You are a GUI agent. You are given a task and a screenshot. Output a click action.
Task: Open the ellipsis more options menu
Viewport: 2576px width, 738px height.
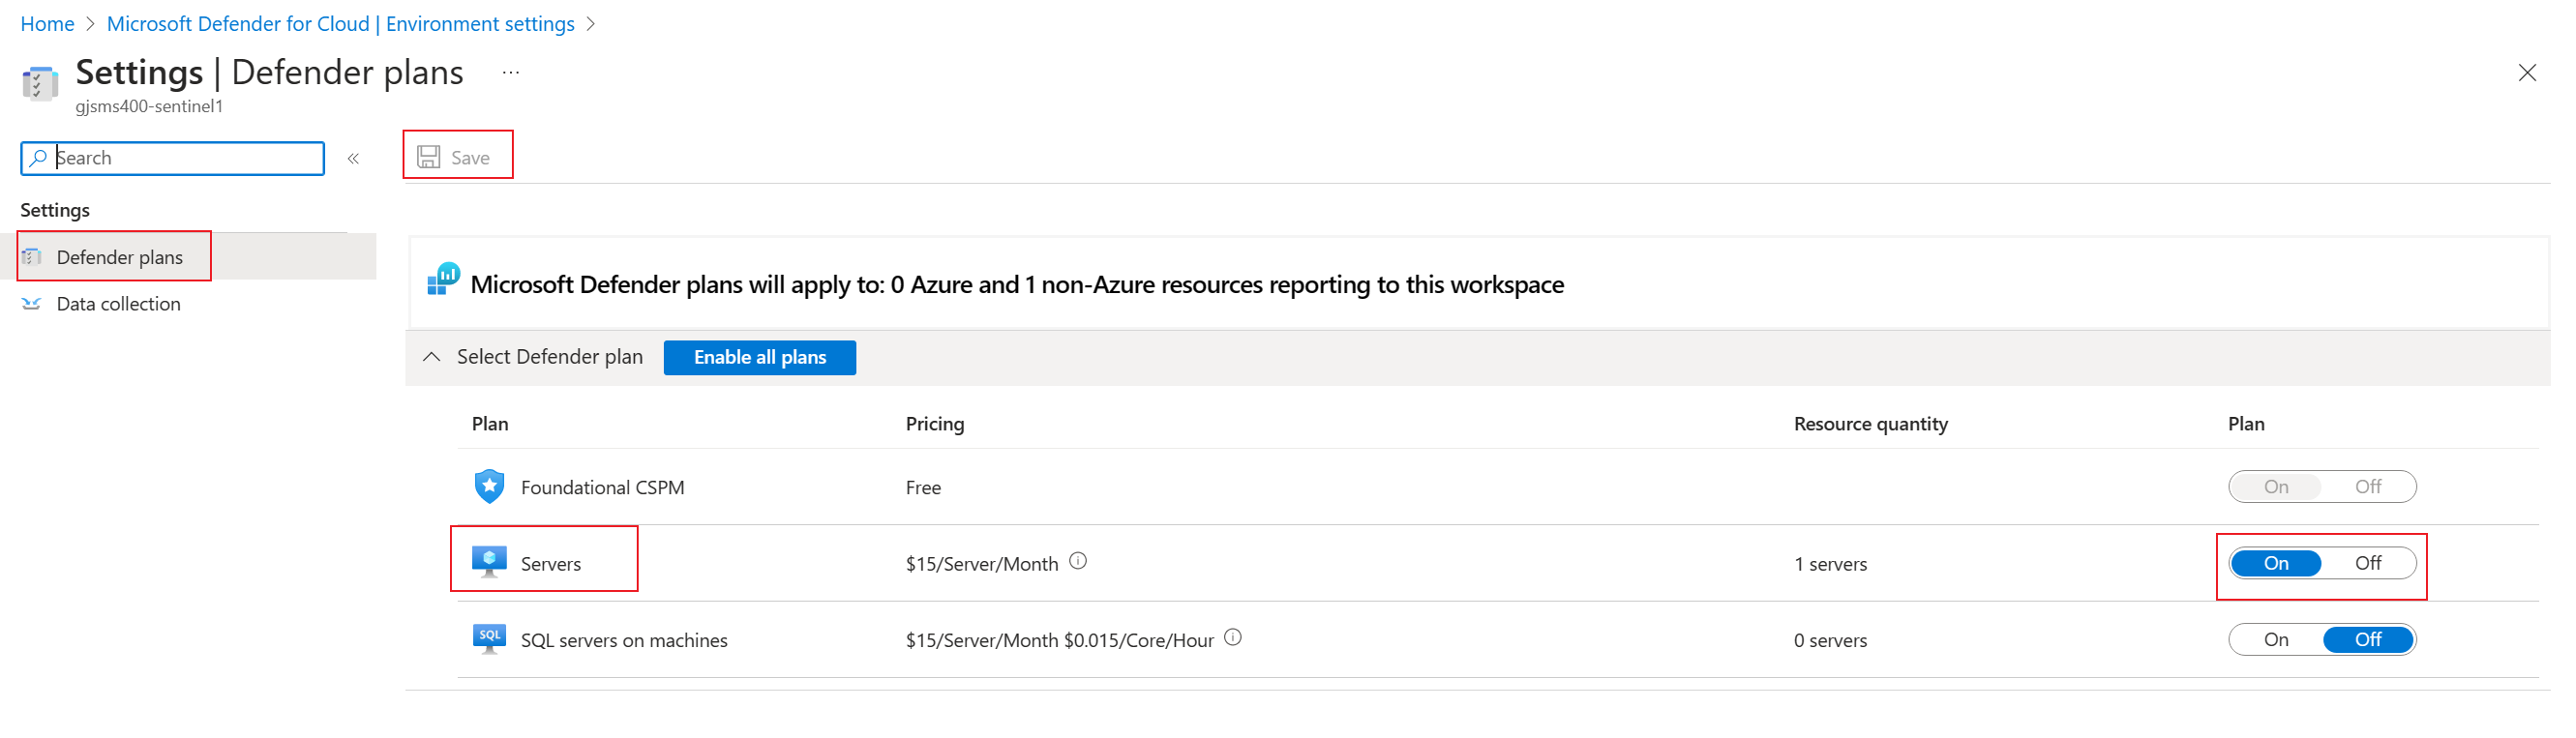pyautogui.click(x=511, y=73)
